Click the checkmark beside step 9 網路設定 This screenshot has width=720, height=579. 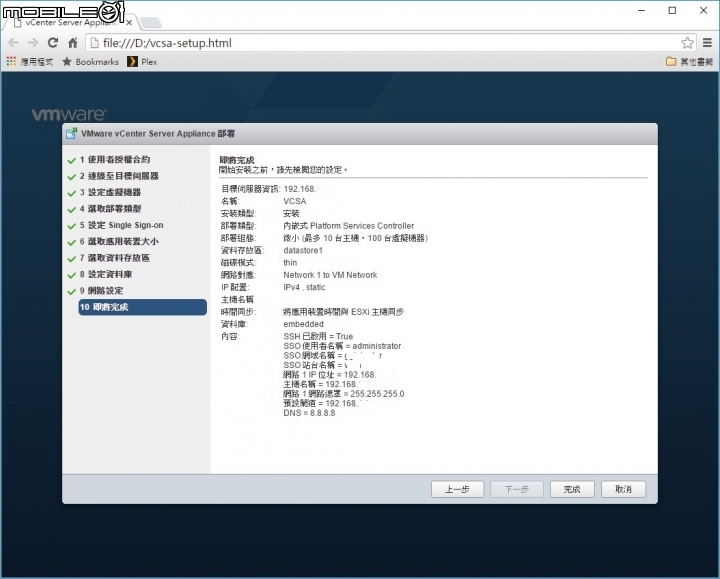click(71, 292)
